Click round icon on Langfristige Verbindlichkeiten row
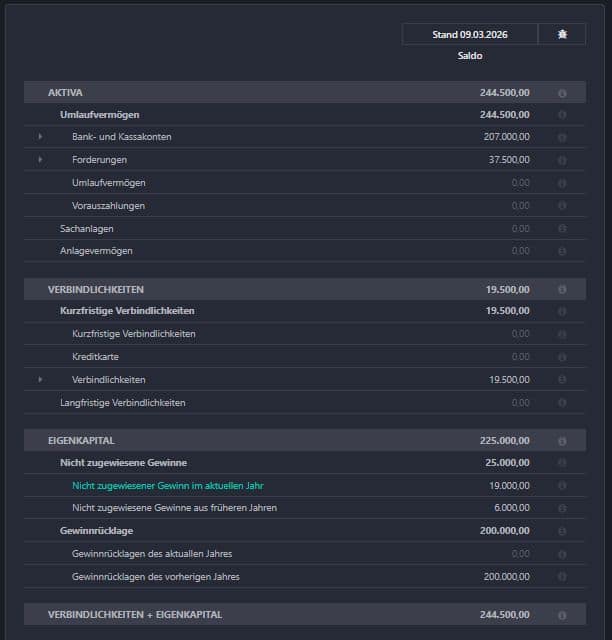 coord(562,403)
